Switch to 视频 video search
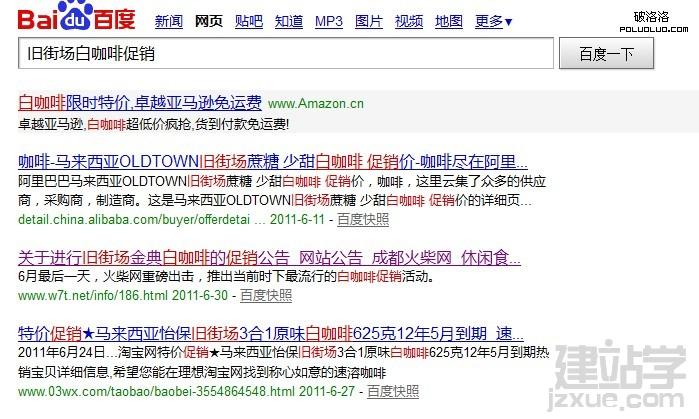 [409, 21]
